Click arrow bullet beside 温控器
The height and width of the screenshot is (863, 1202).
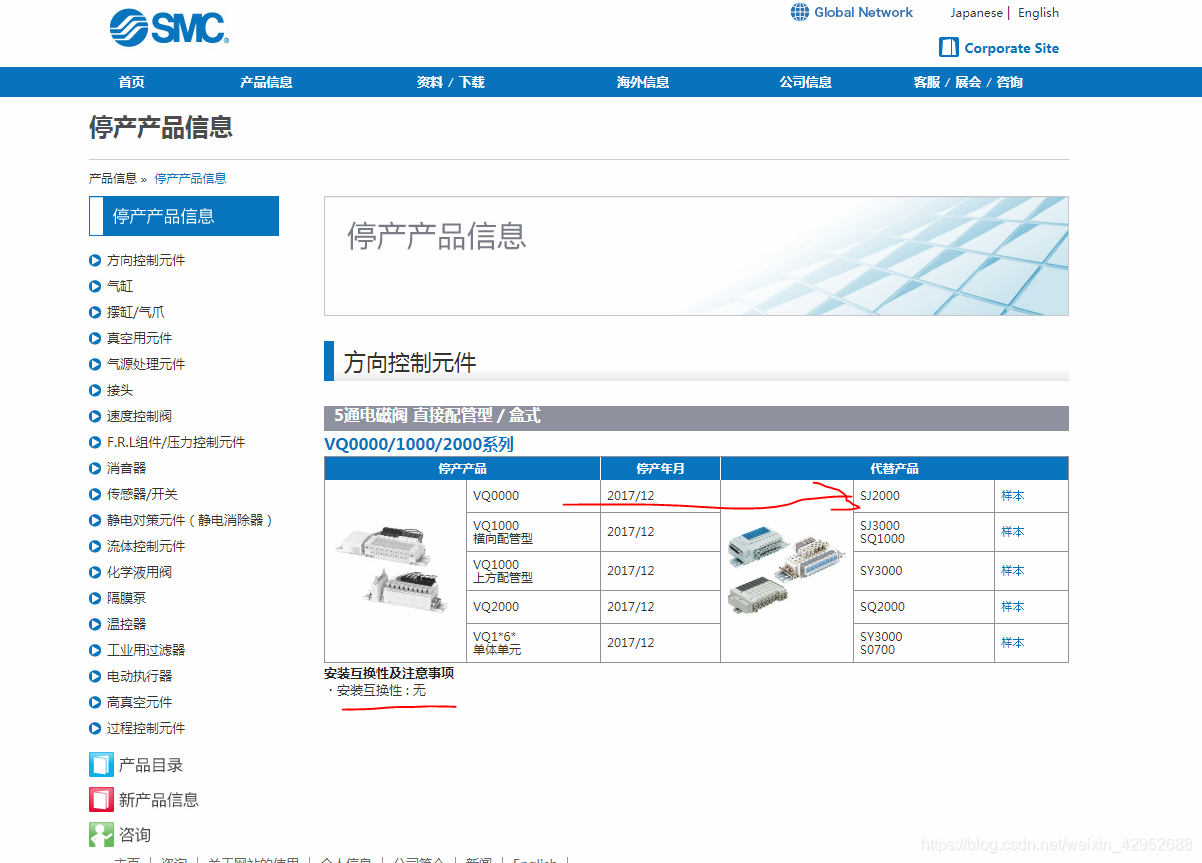95,624
